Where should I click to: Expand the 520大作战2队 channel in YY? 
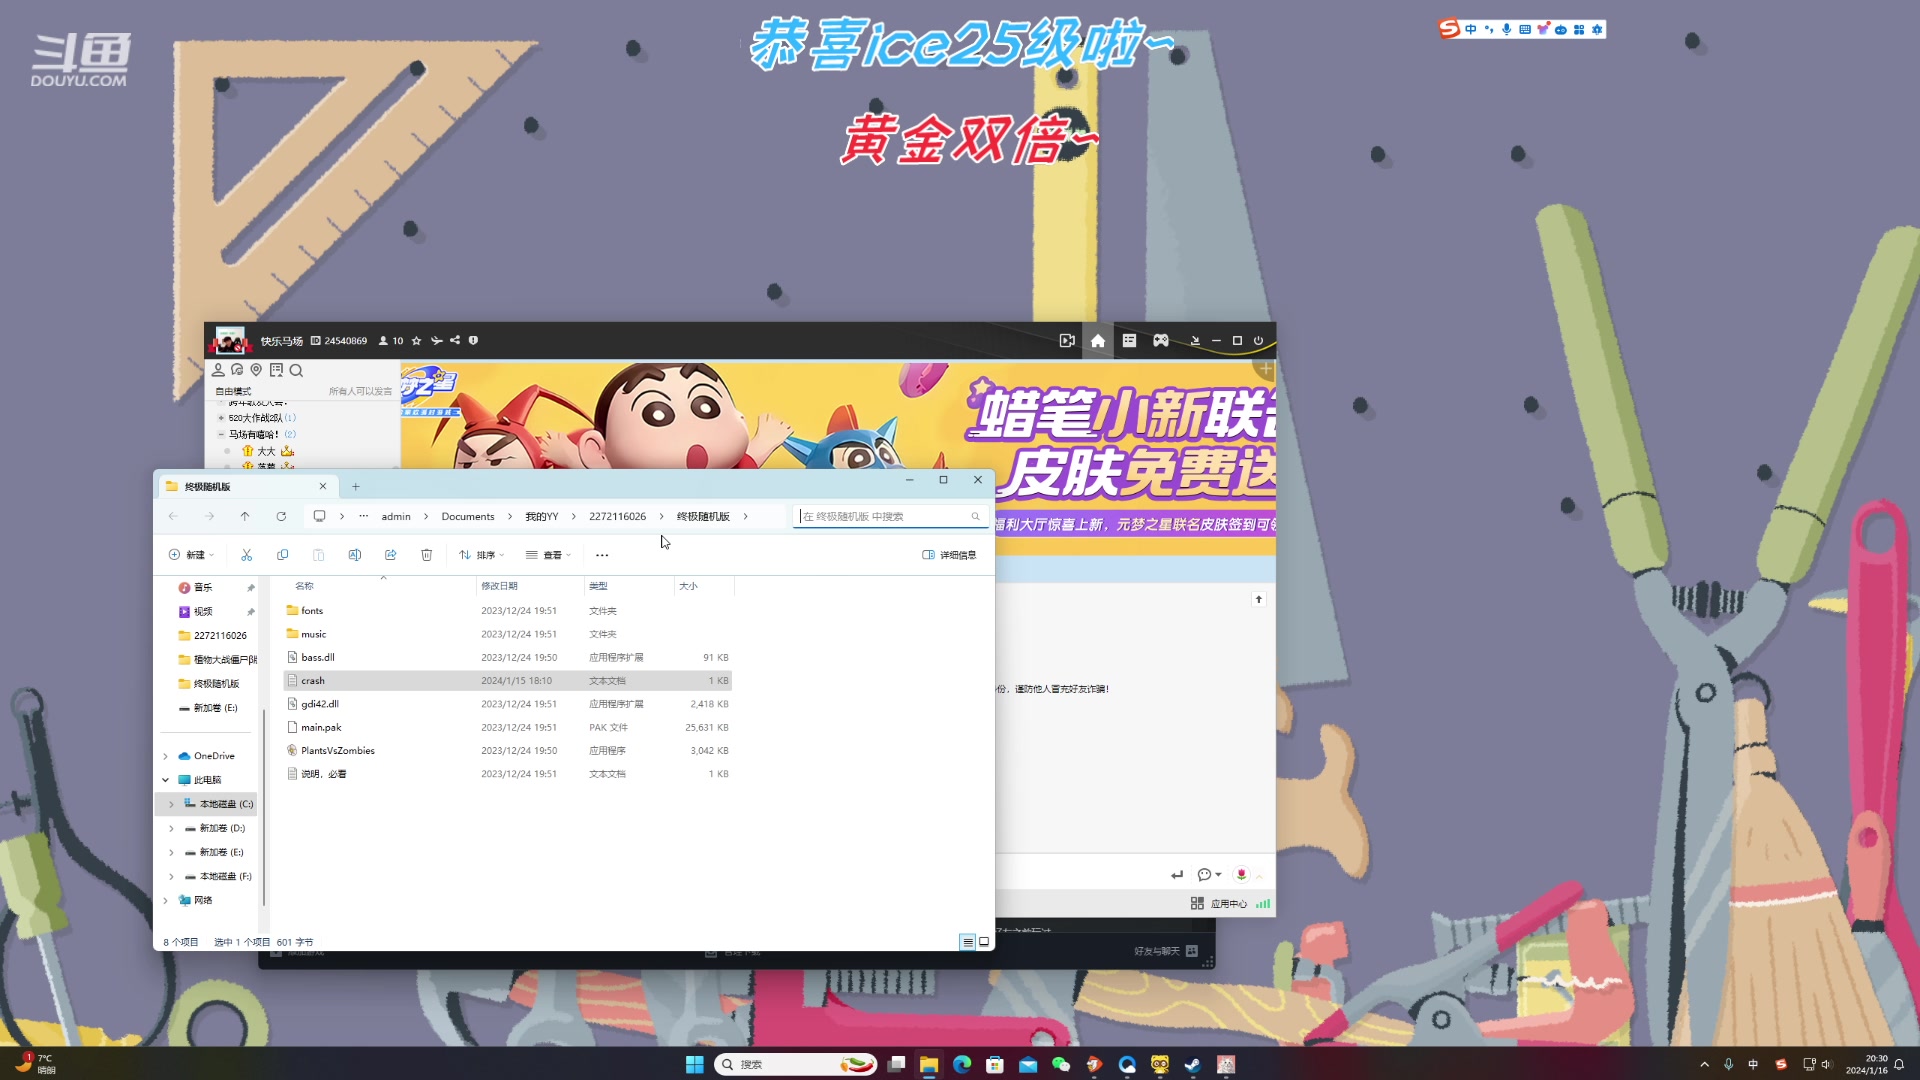pos(221,418)
